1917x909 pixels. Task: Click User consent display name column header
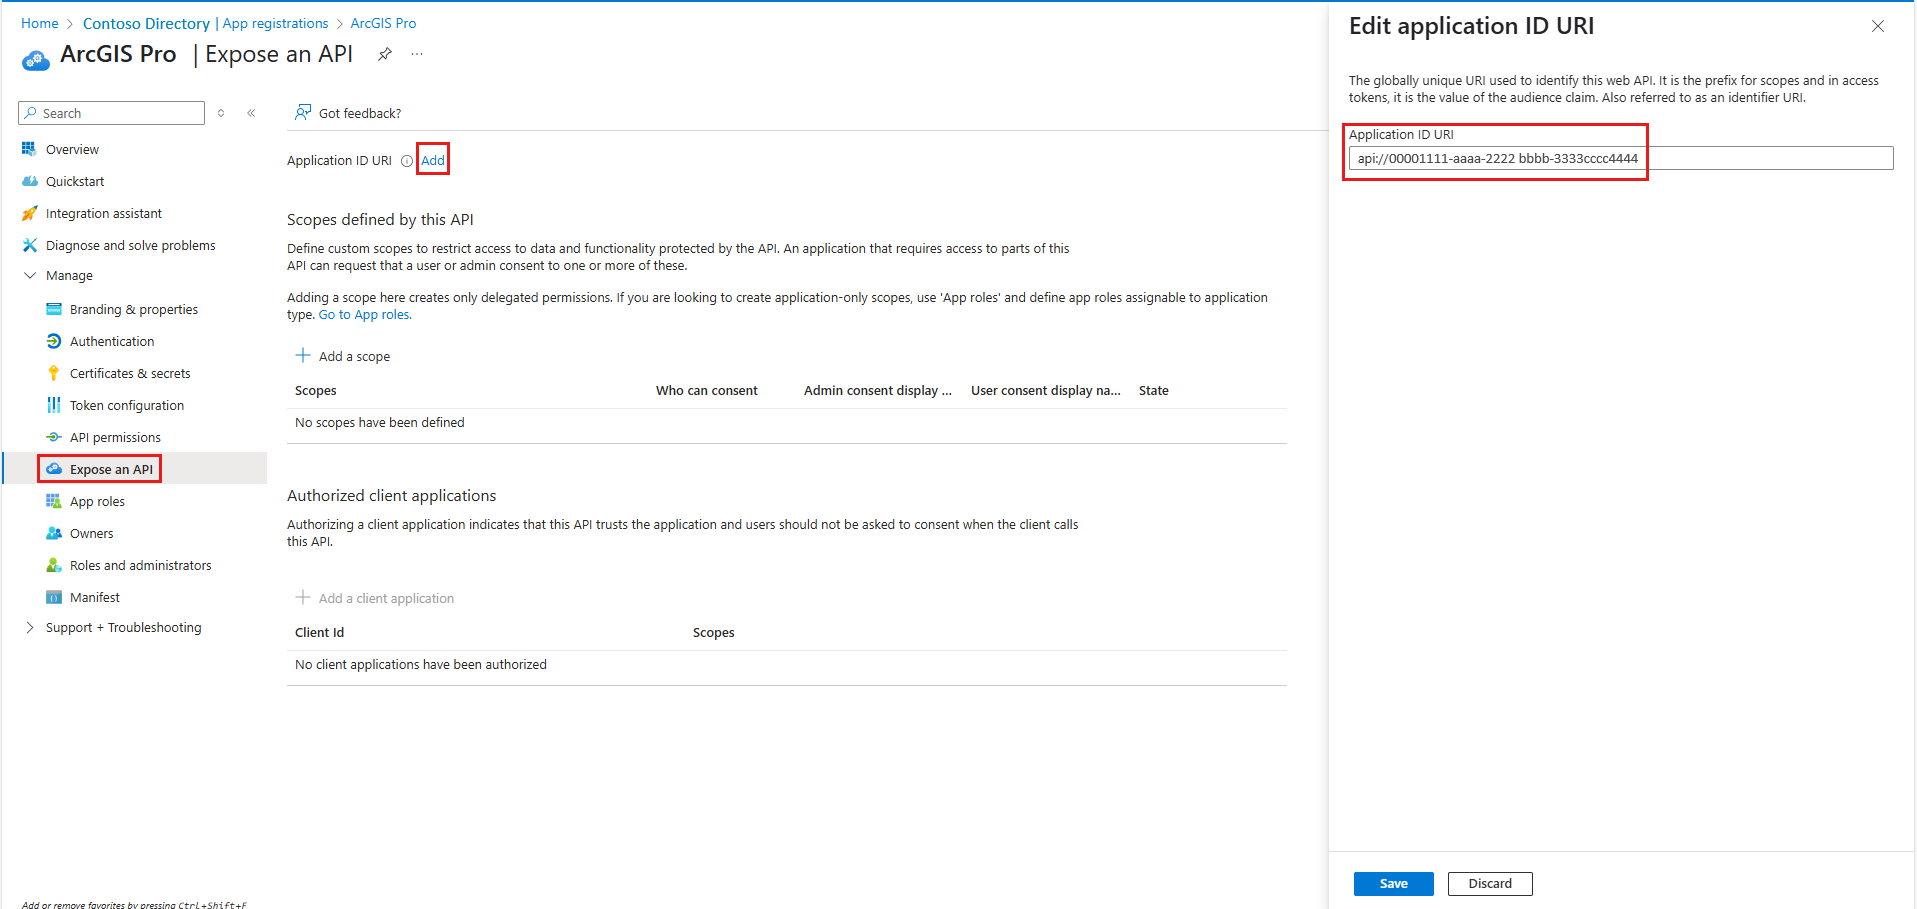click(1046, 391)
